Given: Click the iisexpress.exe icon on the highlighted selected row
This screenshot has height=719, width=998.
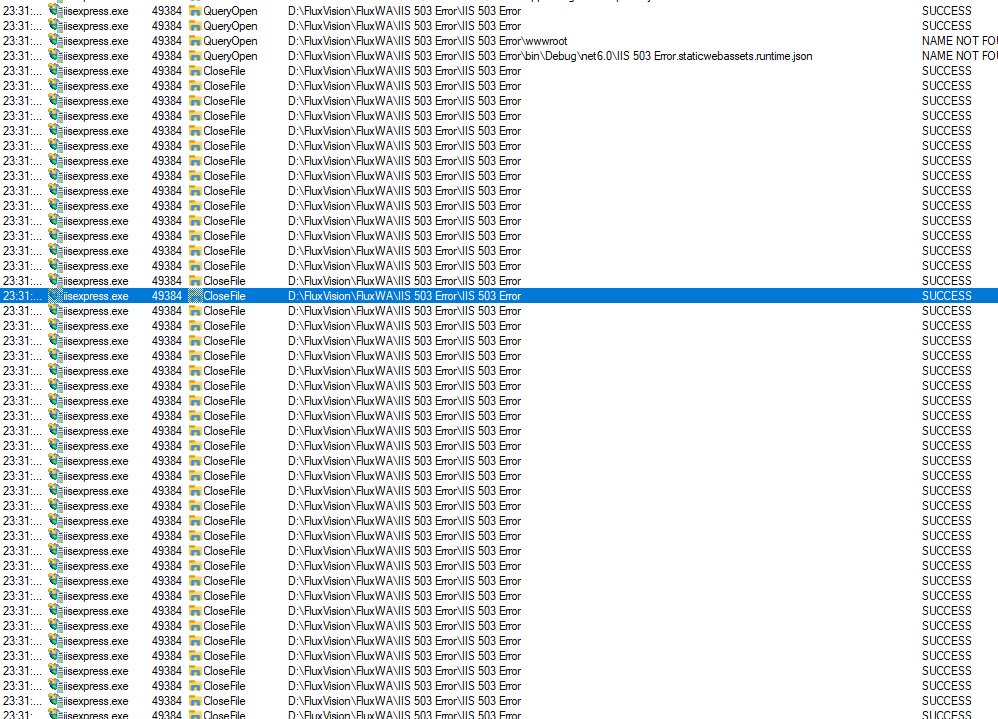Looking at the screenshot, I should pyautogui.click(x=53, y=295).
